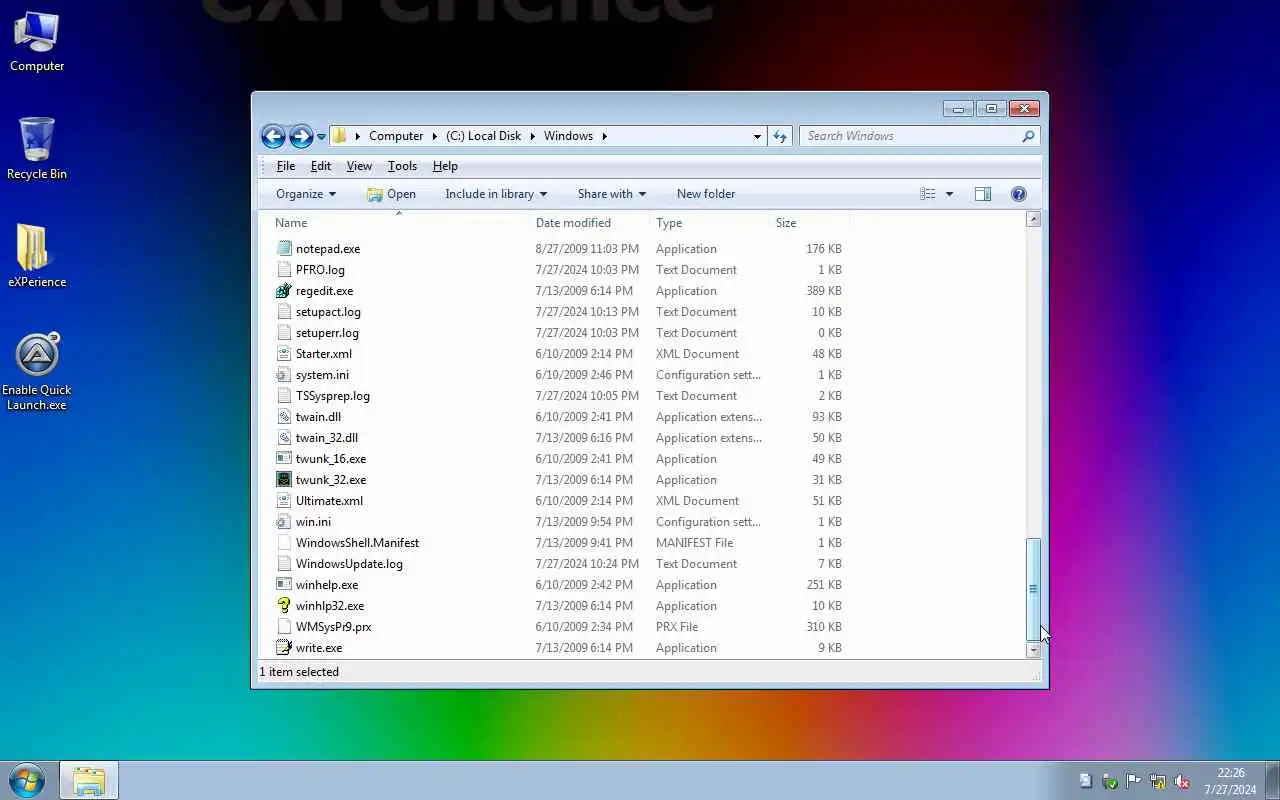Screen dimensions: 1280x800
Task: Click the vertical scrollbar thumb
Action: 1034,589
